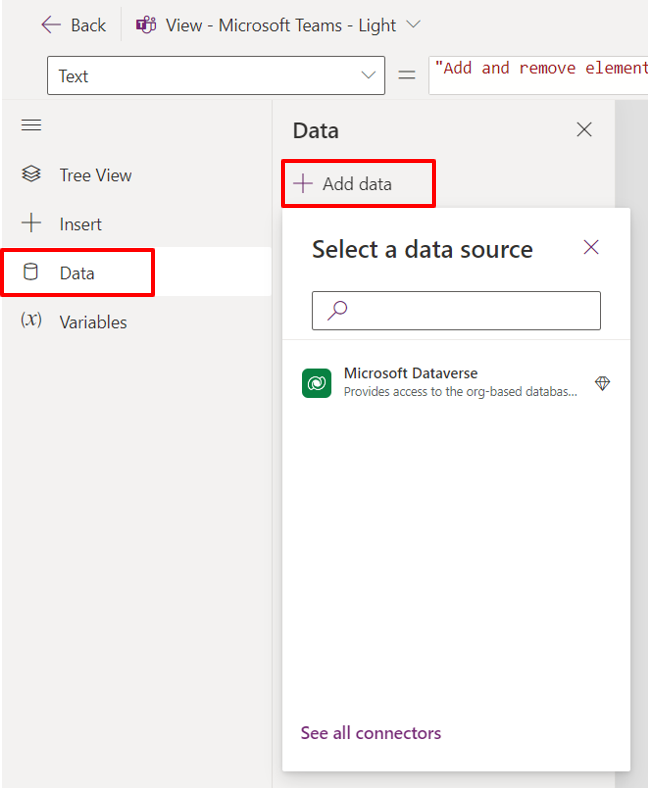Click the Add data button
Image resolution: width=648 pixels, height=788 pixels.
pos(358,184)
